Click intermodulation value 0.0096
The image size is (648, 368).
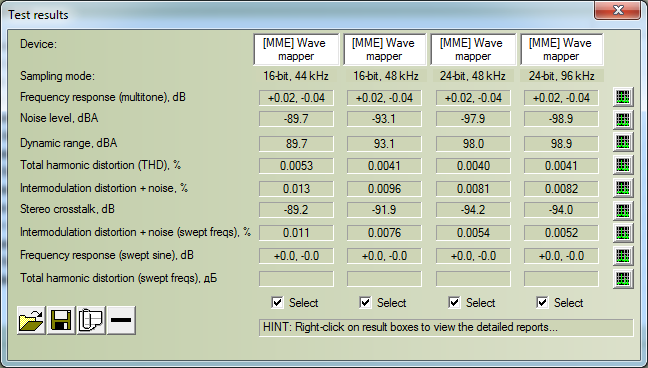pos(384,189)
